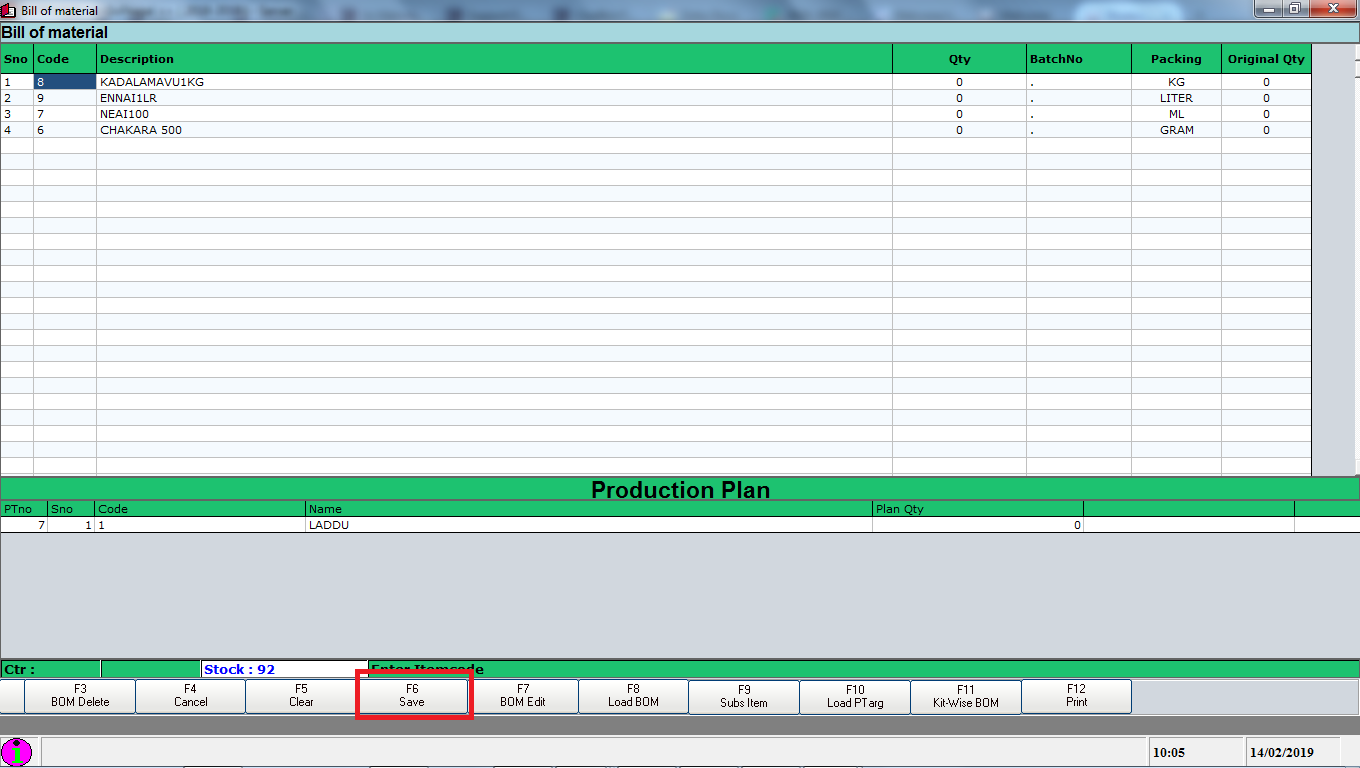1360x768 pixels.
Task: Click code 9 cell in ENNAI1LR row
Action: 65,98
